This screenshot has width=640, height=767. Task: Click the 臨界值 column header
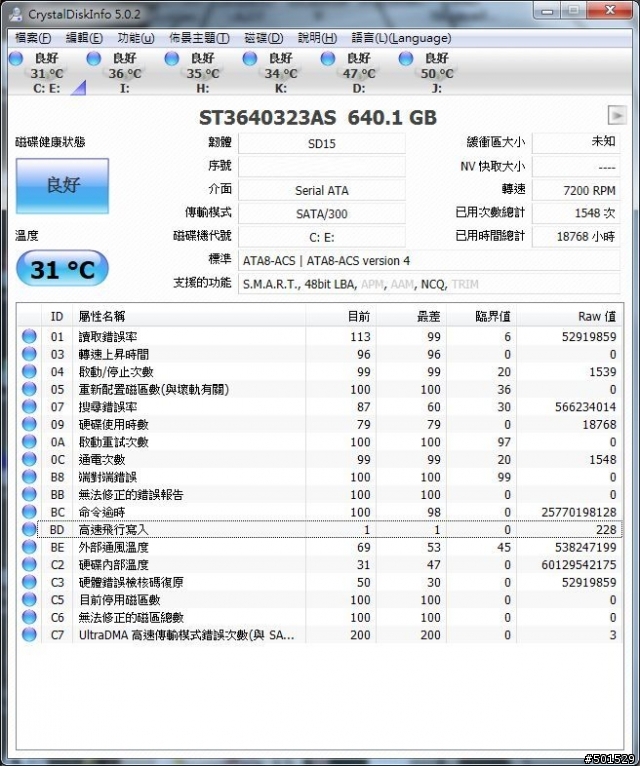pyautogui.click(x=481, y=316)
